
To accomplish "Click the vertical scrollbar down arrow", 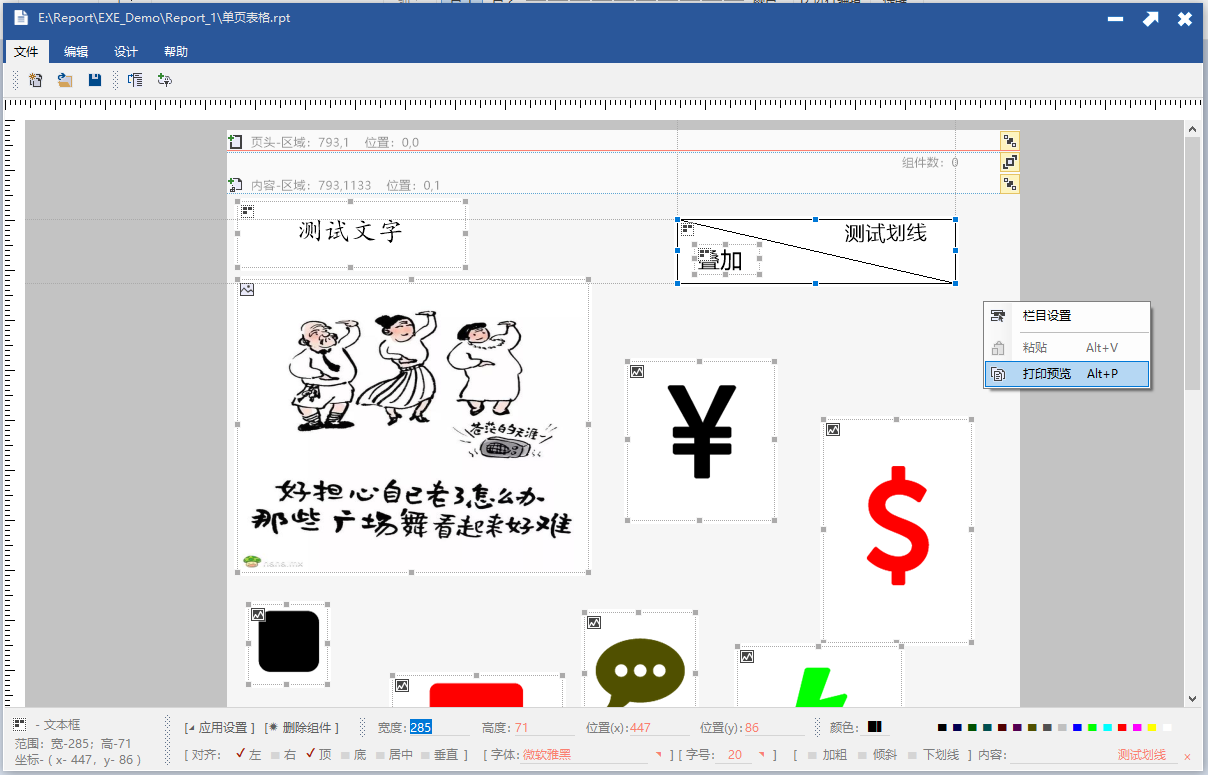I will [x=1192, y=698].
